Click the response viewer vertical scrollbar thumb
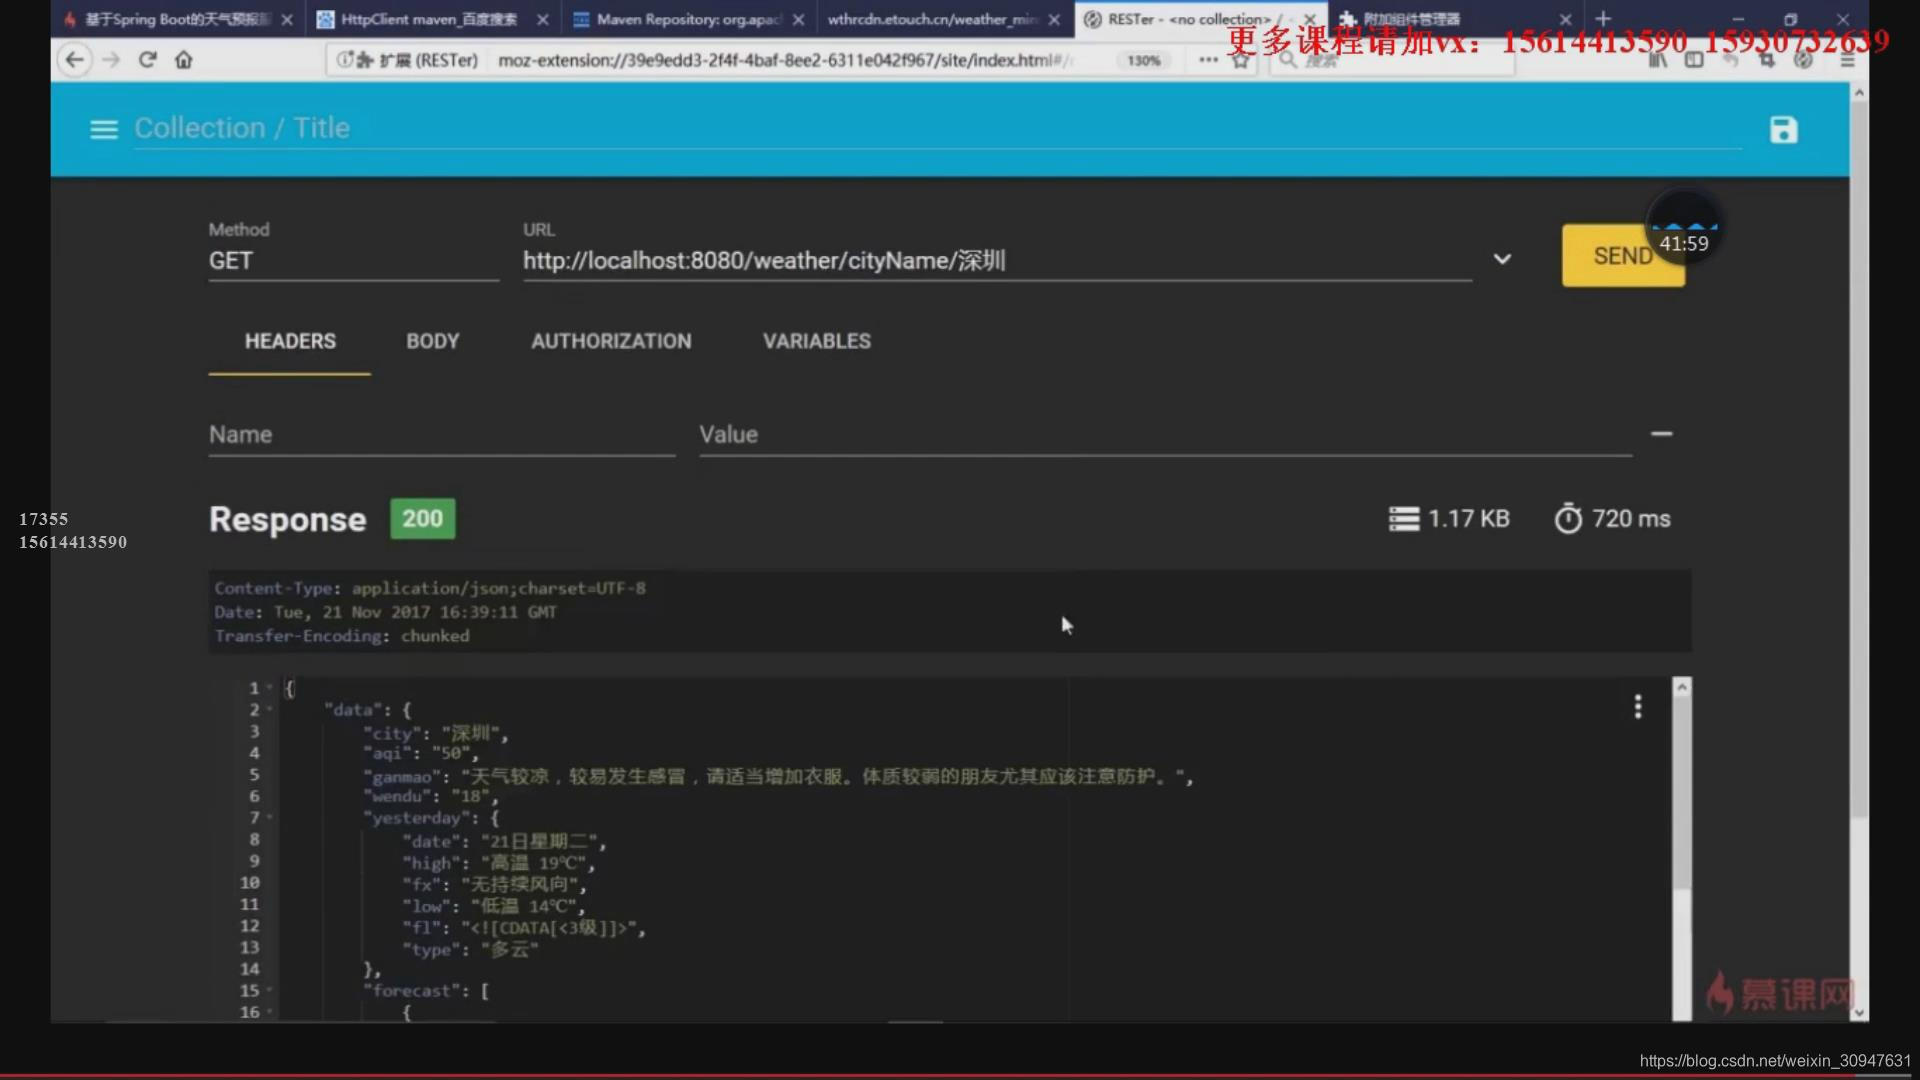1920x1080 pixels. 1682,793
